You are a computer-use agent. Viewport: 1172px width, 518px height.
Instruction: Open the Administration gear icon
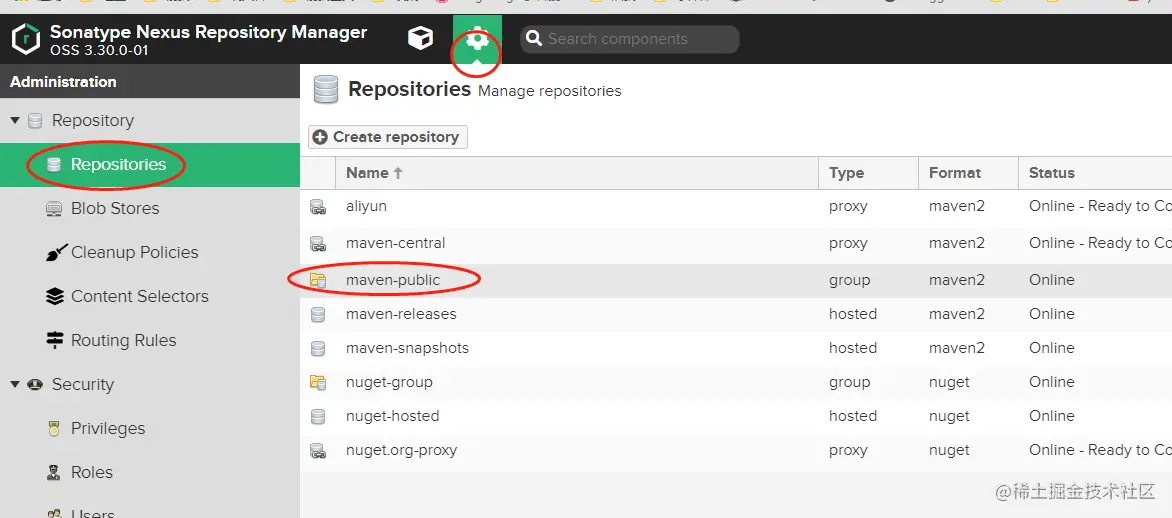point(477,41)
